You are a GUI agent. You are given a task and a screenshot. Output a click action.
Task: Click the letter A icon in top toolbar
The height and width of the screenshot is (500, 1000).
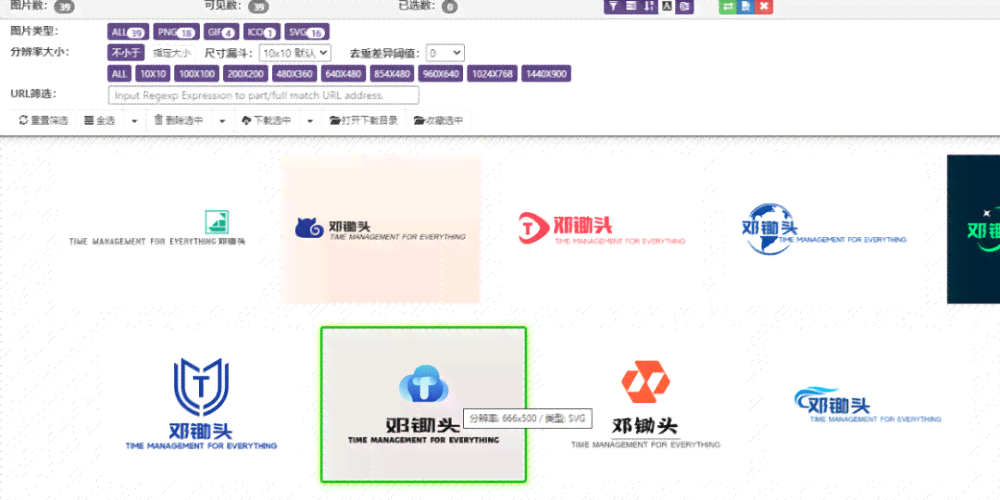click(667, 6)
